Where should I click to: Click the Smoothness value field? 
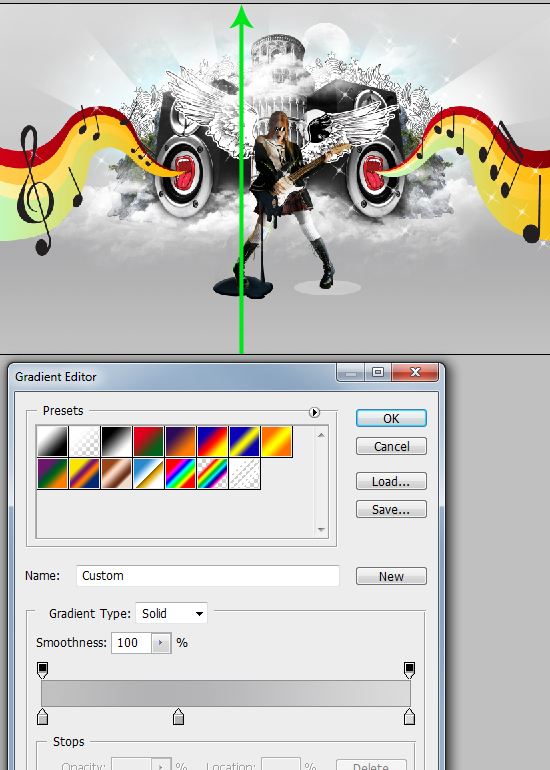coord(131,643)
